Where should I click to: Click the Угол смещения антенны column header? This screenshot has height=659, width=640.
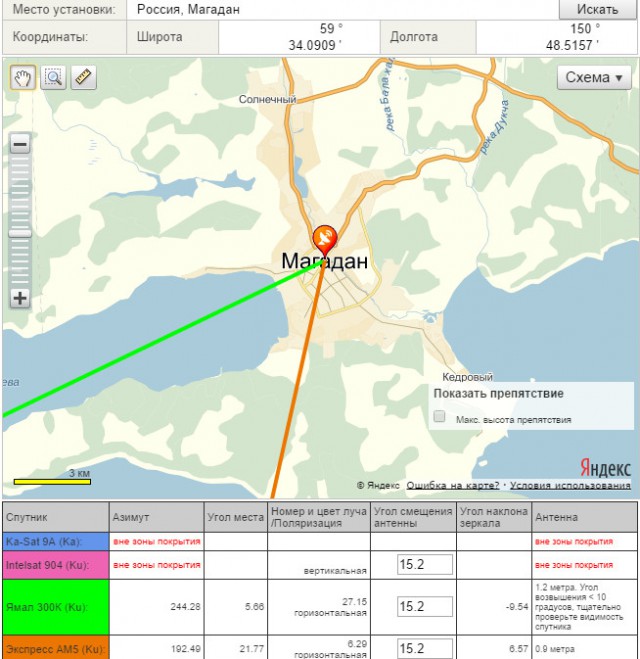413,517
